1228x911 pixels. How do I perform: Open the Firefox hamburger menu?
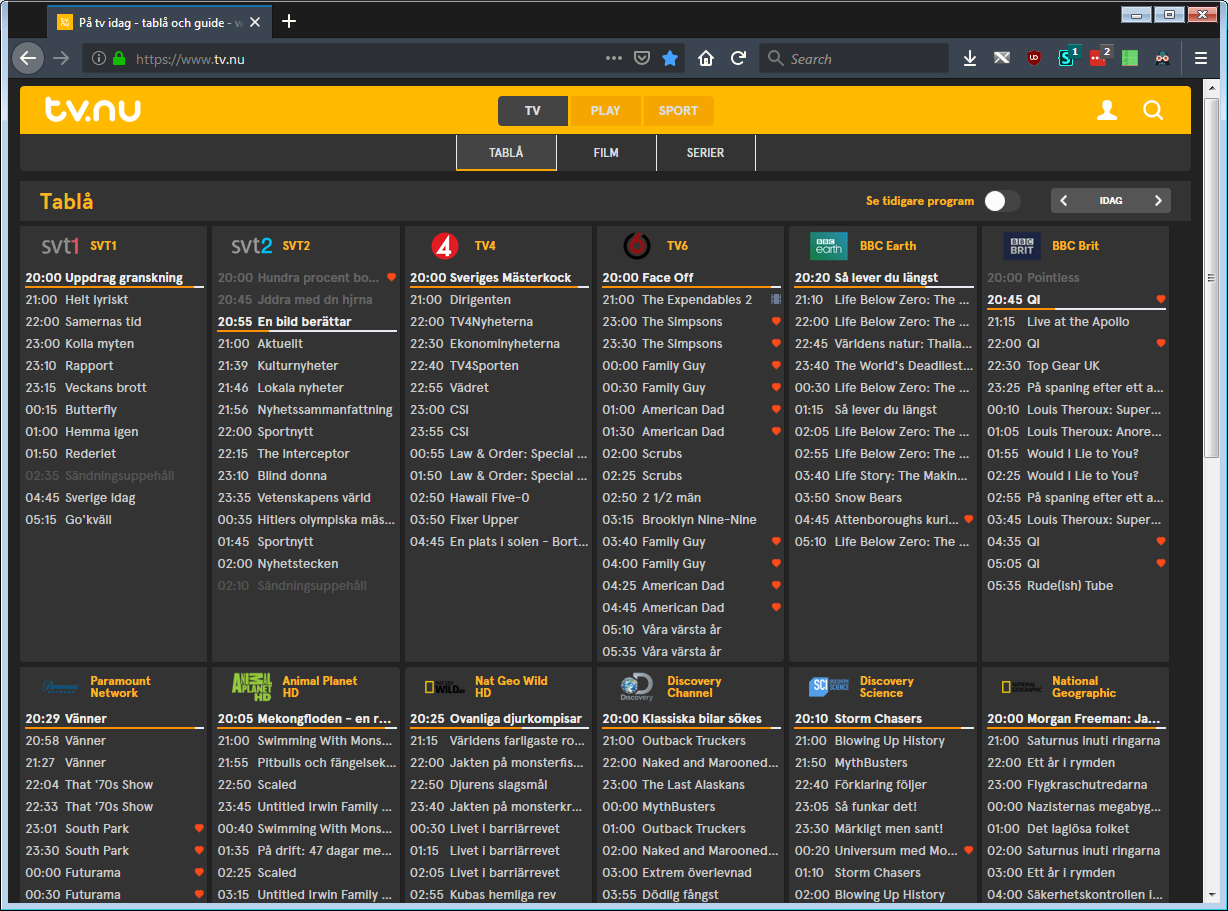[x=1201, y=59]
